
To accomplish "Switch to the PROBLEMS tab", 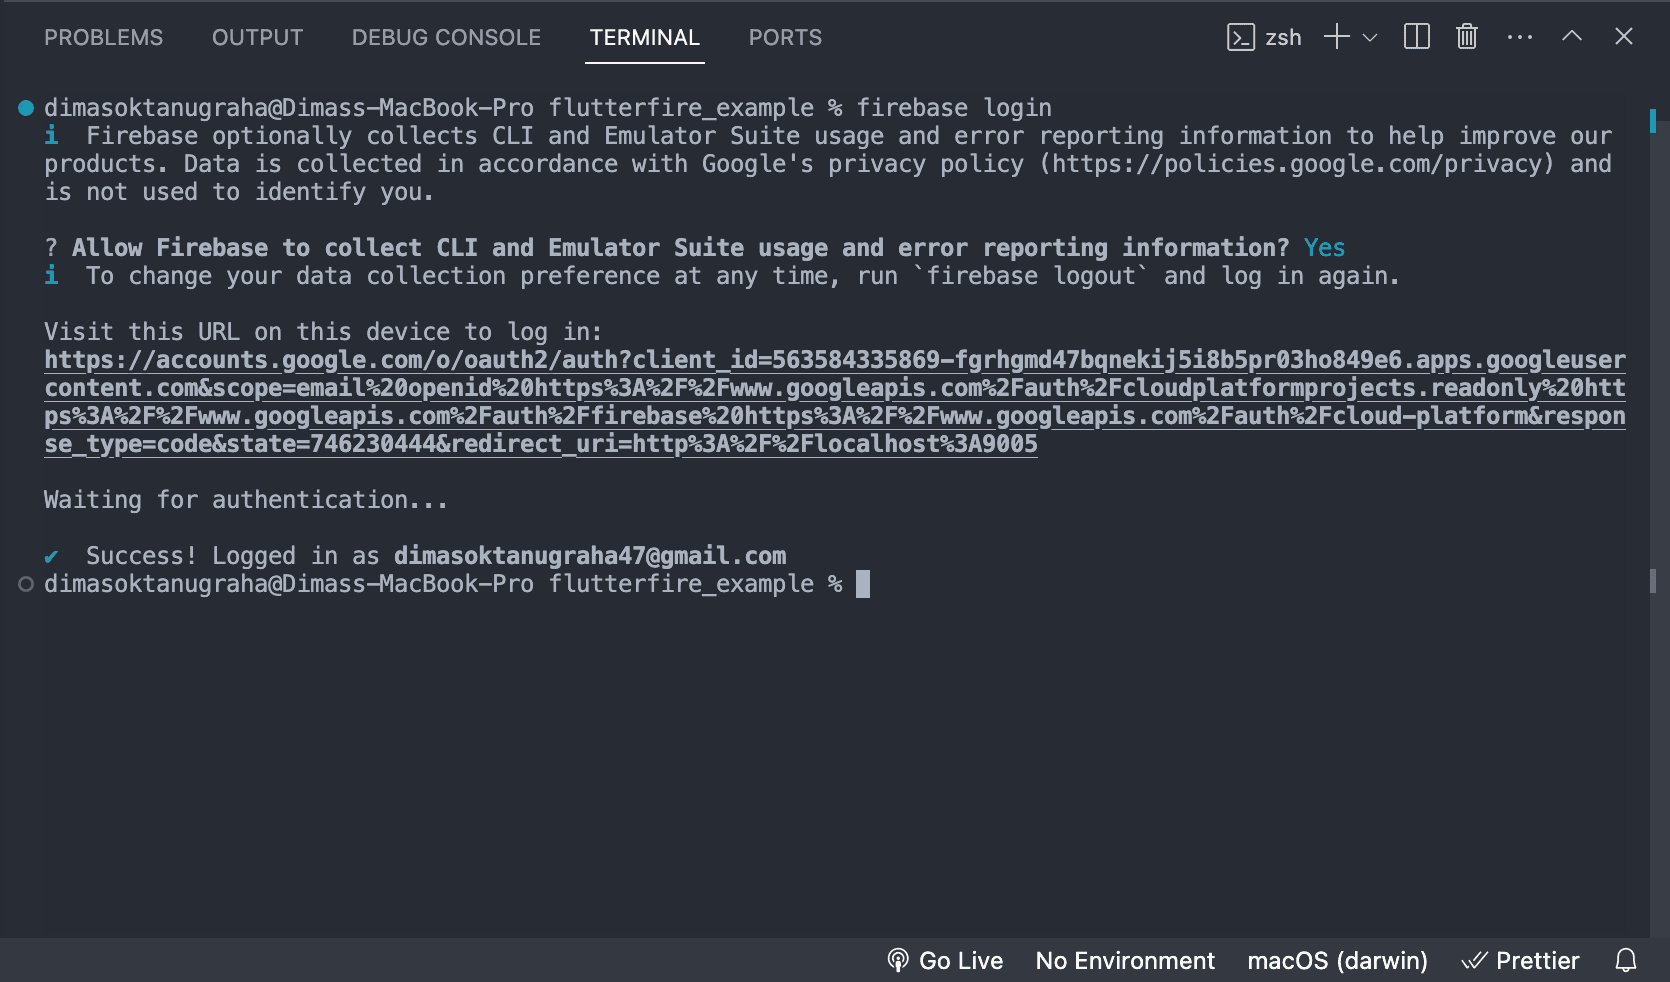I will [103, 38].
